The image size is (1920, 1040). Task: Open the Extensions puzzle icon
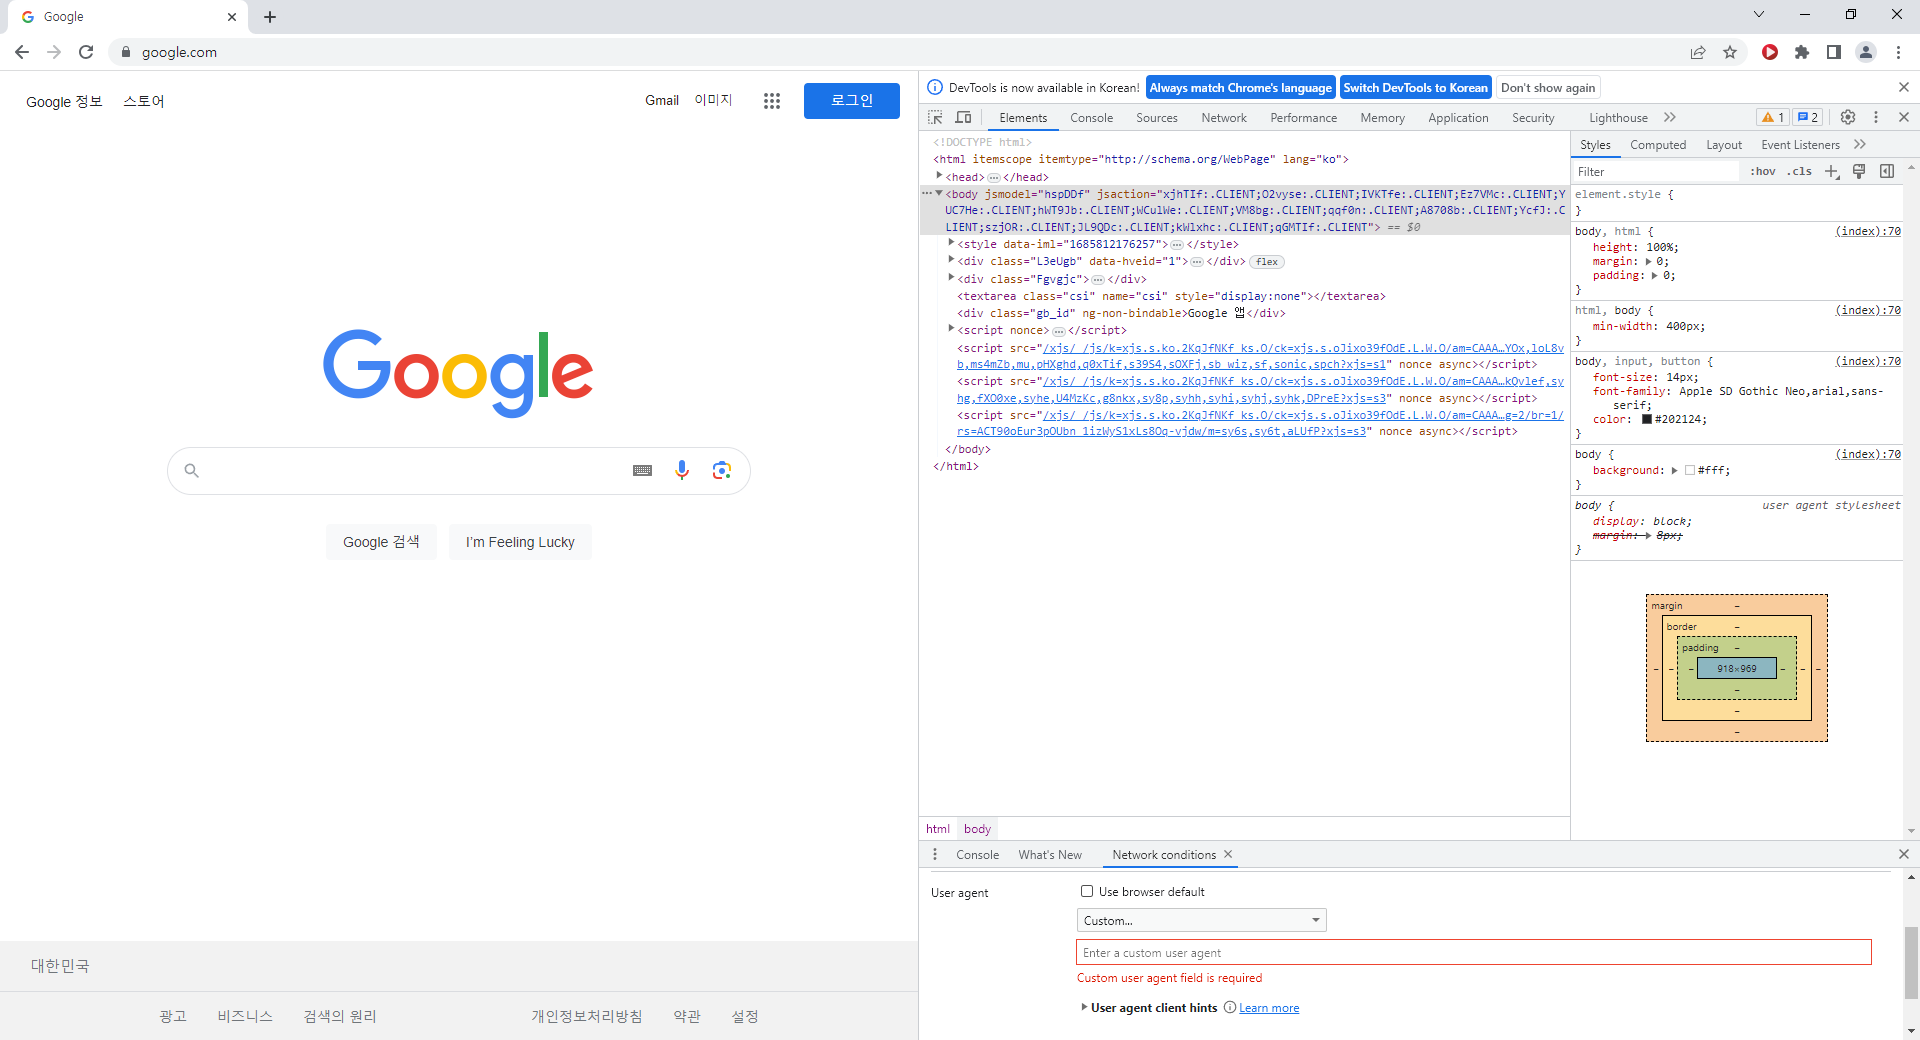coord(1802,52)
